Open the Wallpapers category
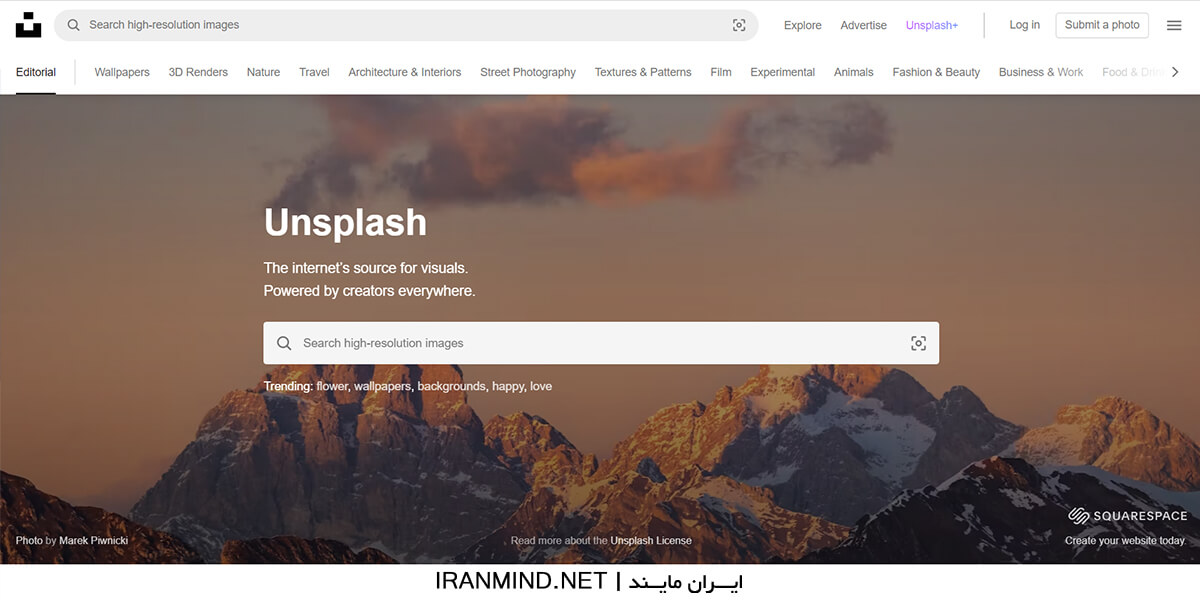 122,72
